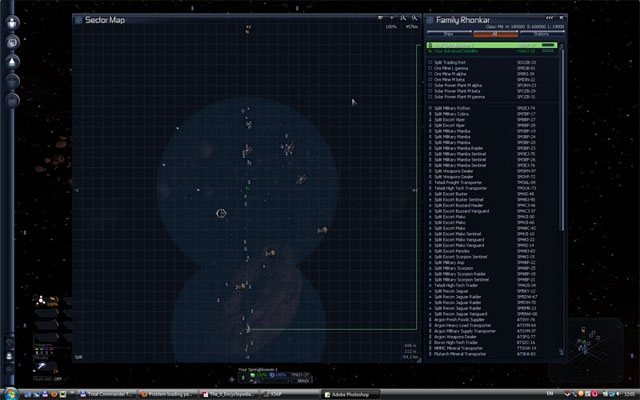Collapse the Family Rhonkar panel with arrows icon
Image resolution: width=640 pixels, height=400 pixels.
tap(550, 18)
